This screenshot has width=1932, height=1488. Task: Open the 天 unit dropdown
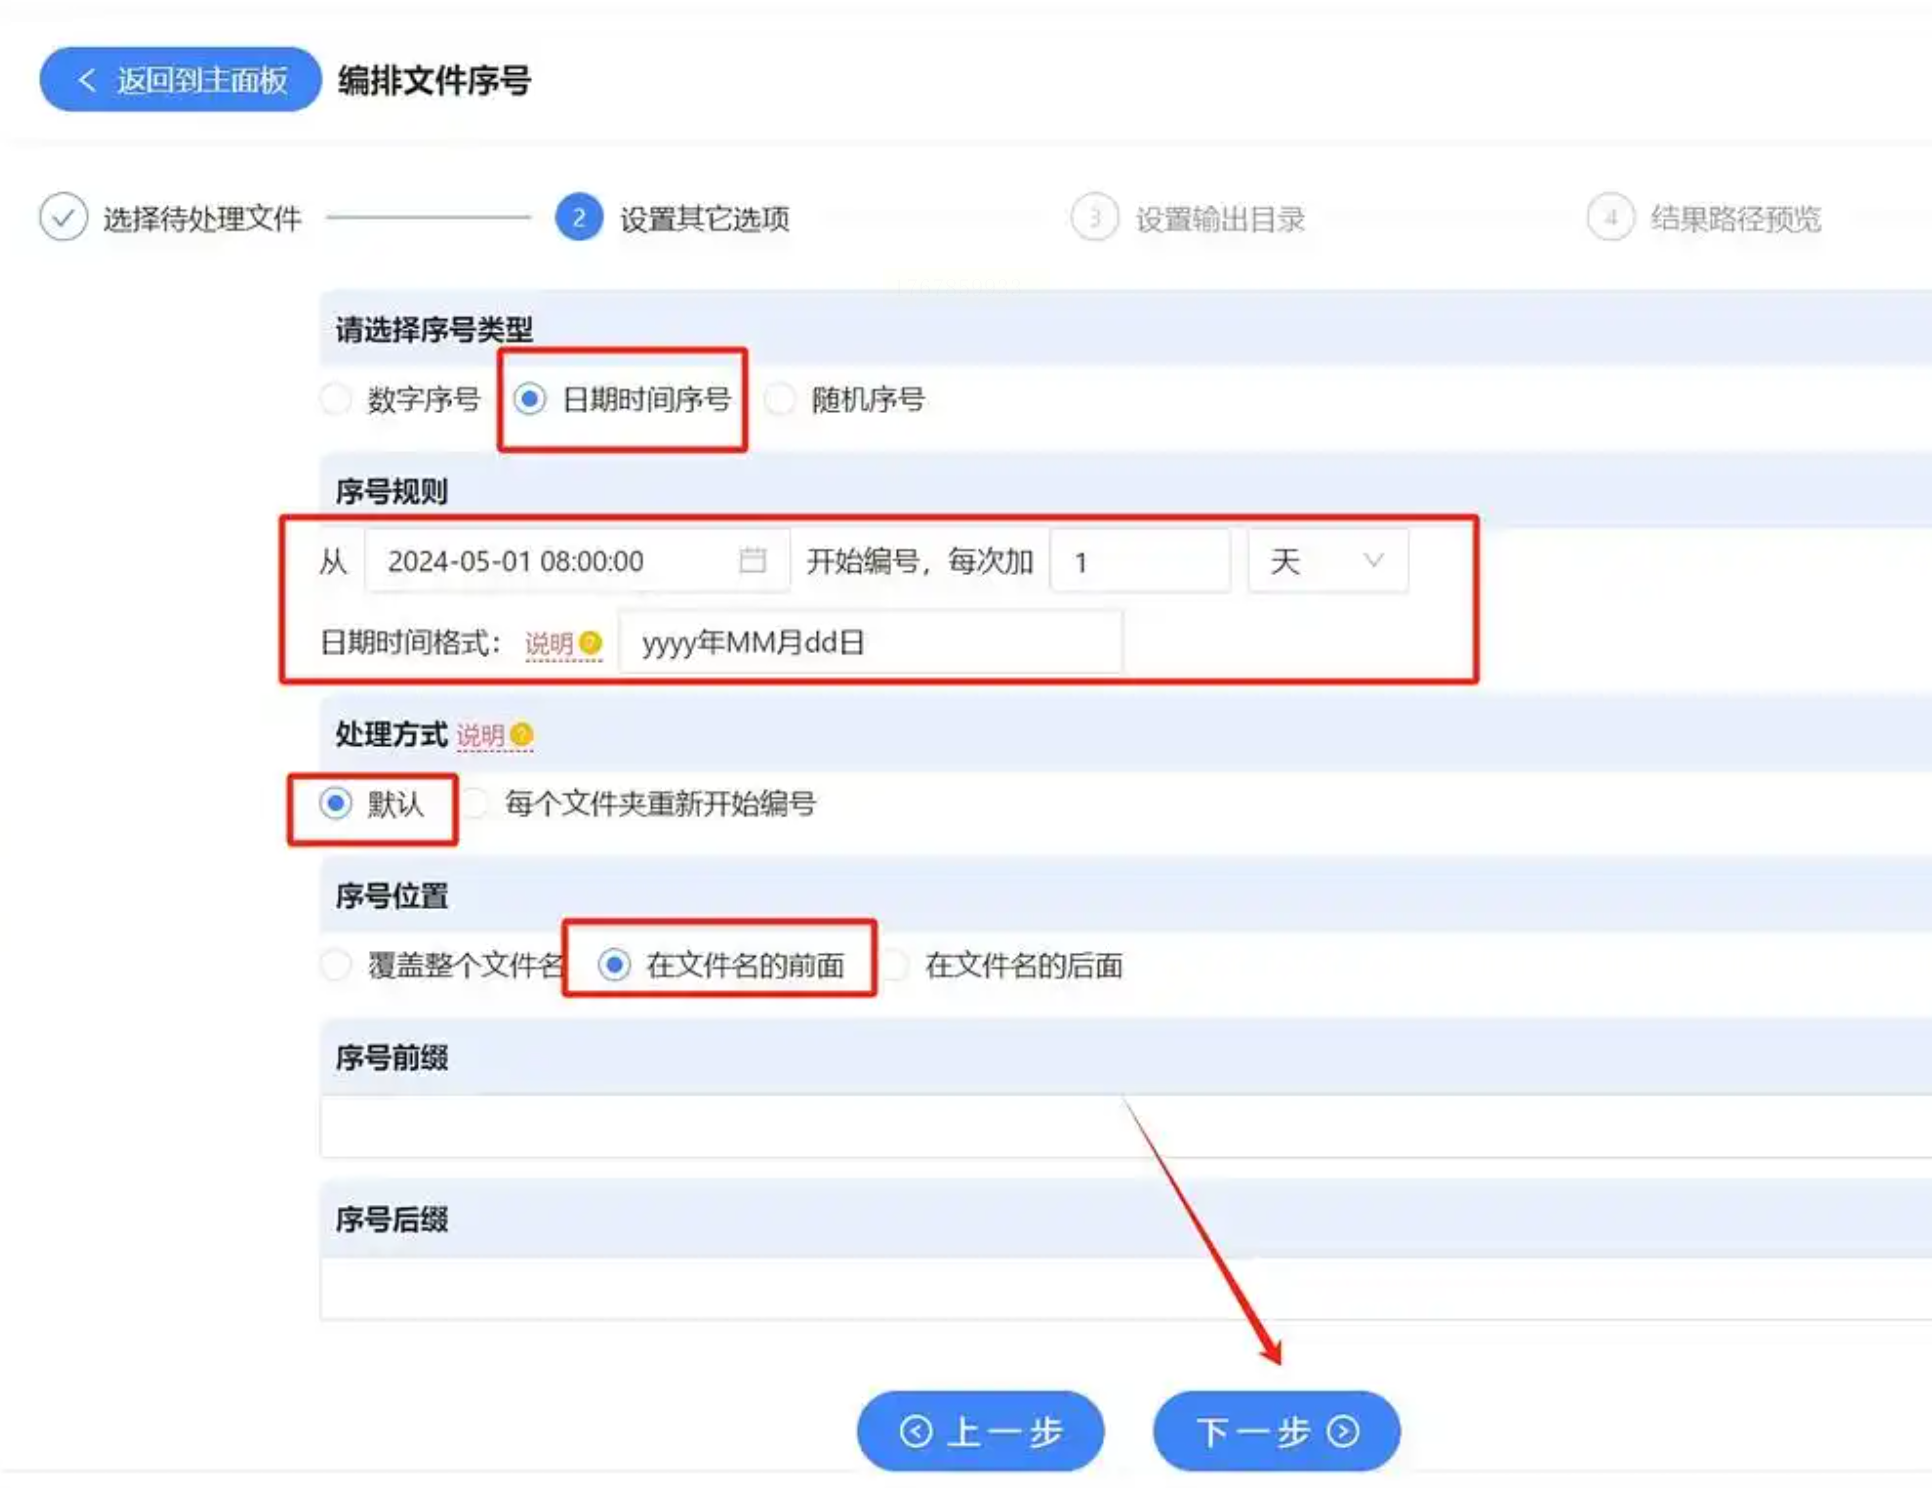[x=1327, y=561]
